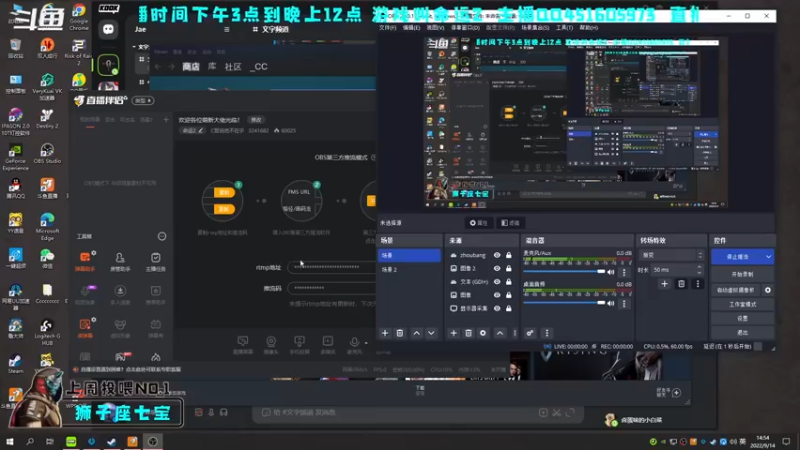This screenshot has height=450, width=800.
Task: Open virtual camera settings gear in OBS
Action: pos(768,290)
